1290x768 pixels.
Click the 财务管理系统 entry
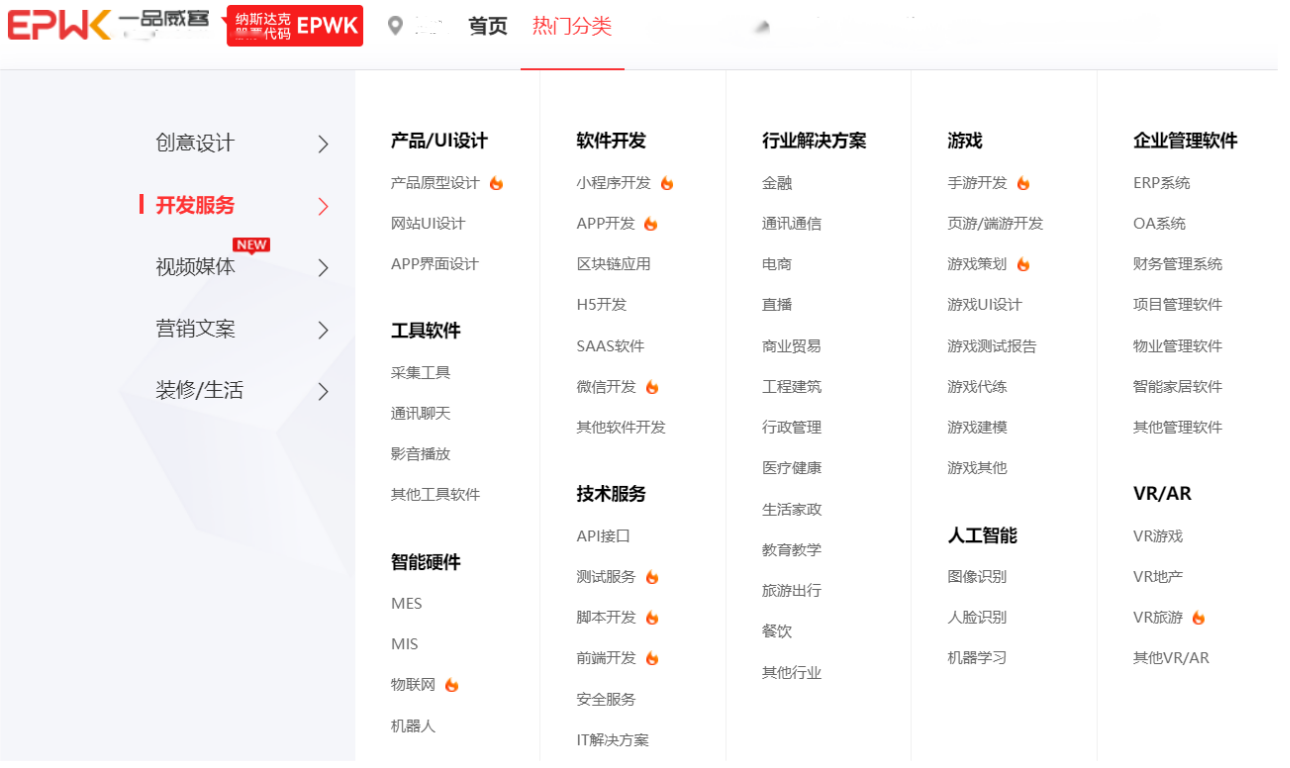click(x=1178, y=264)
